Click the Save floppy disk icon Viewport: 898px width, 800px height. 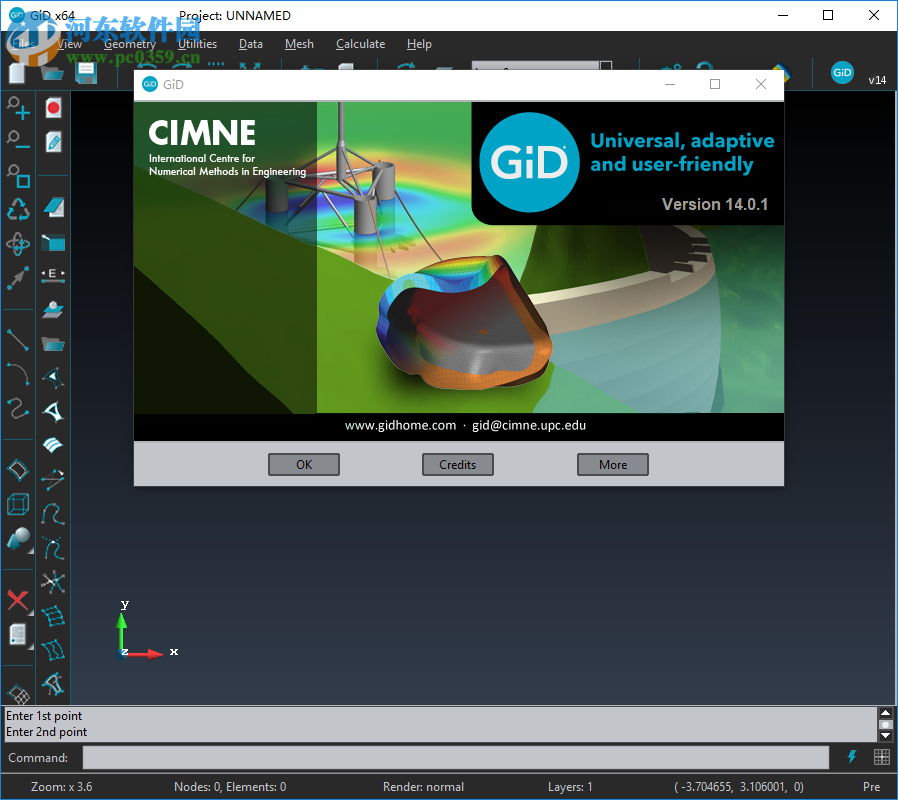86,73
